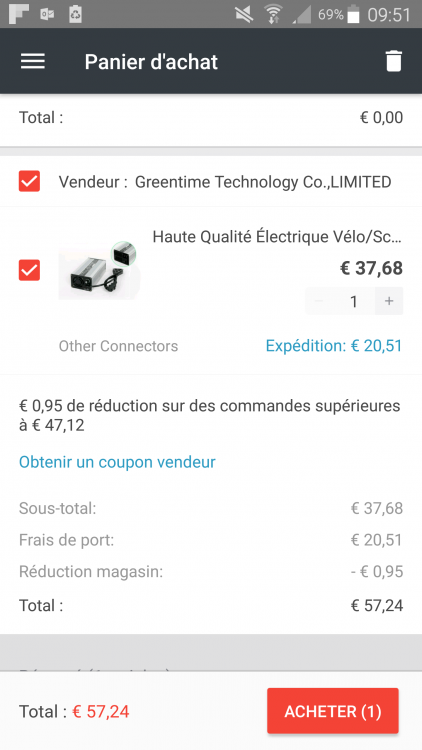Image resolution: width=422 pixels, height=750 pixels.
Task: Open Expédition € 20,51 shipping options
Action: click(334, 345)
